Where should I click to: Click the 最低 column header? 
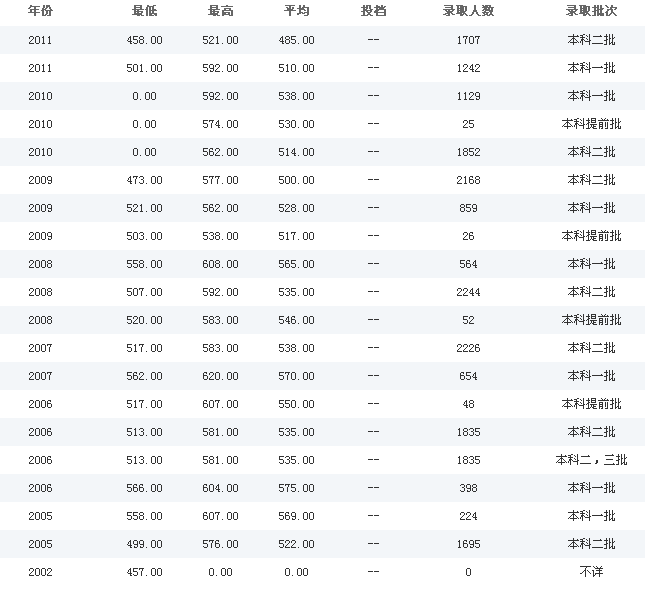tap(144, 11)
